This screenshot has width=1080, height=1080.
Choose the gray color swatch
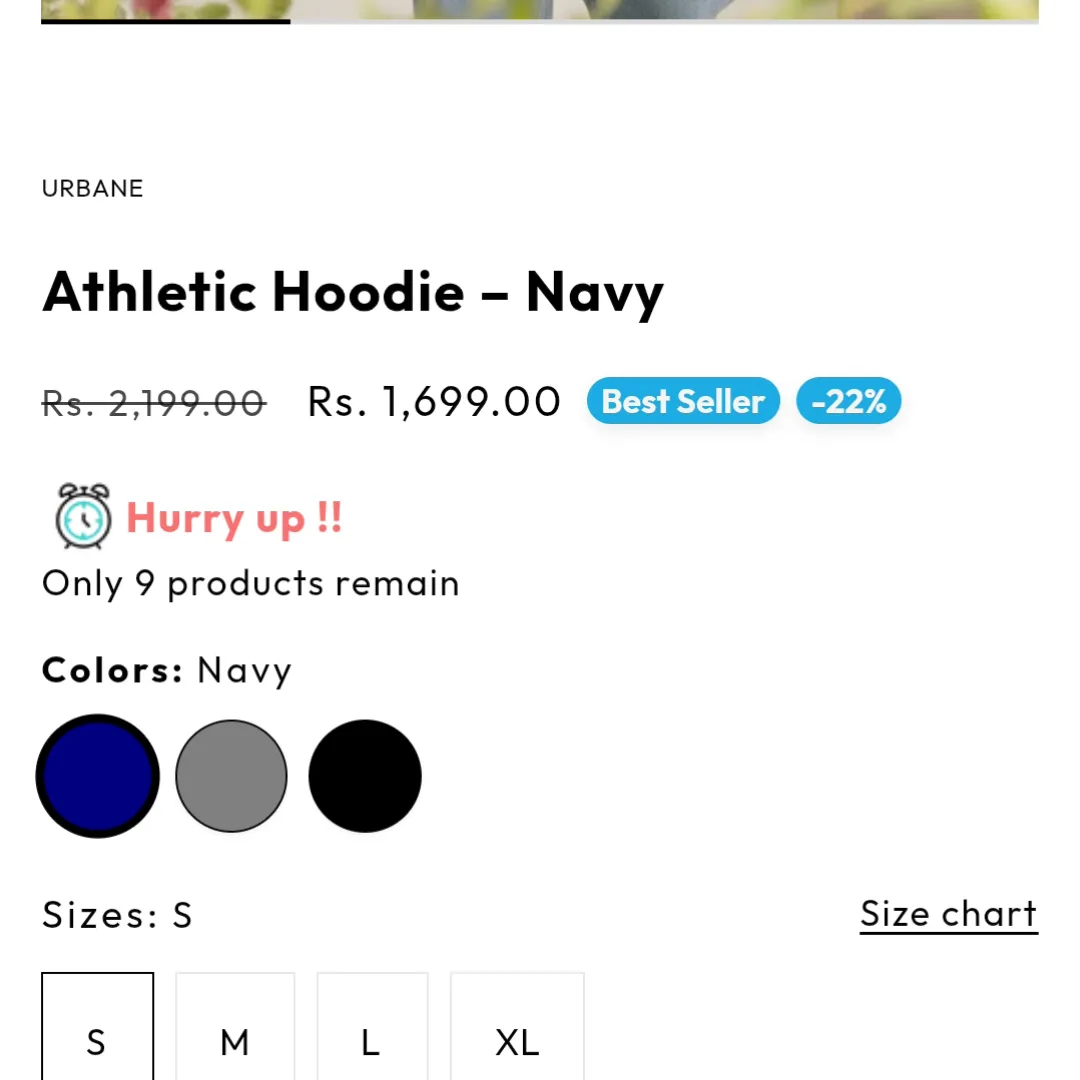pos(231,776)
